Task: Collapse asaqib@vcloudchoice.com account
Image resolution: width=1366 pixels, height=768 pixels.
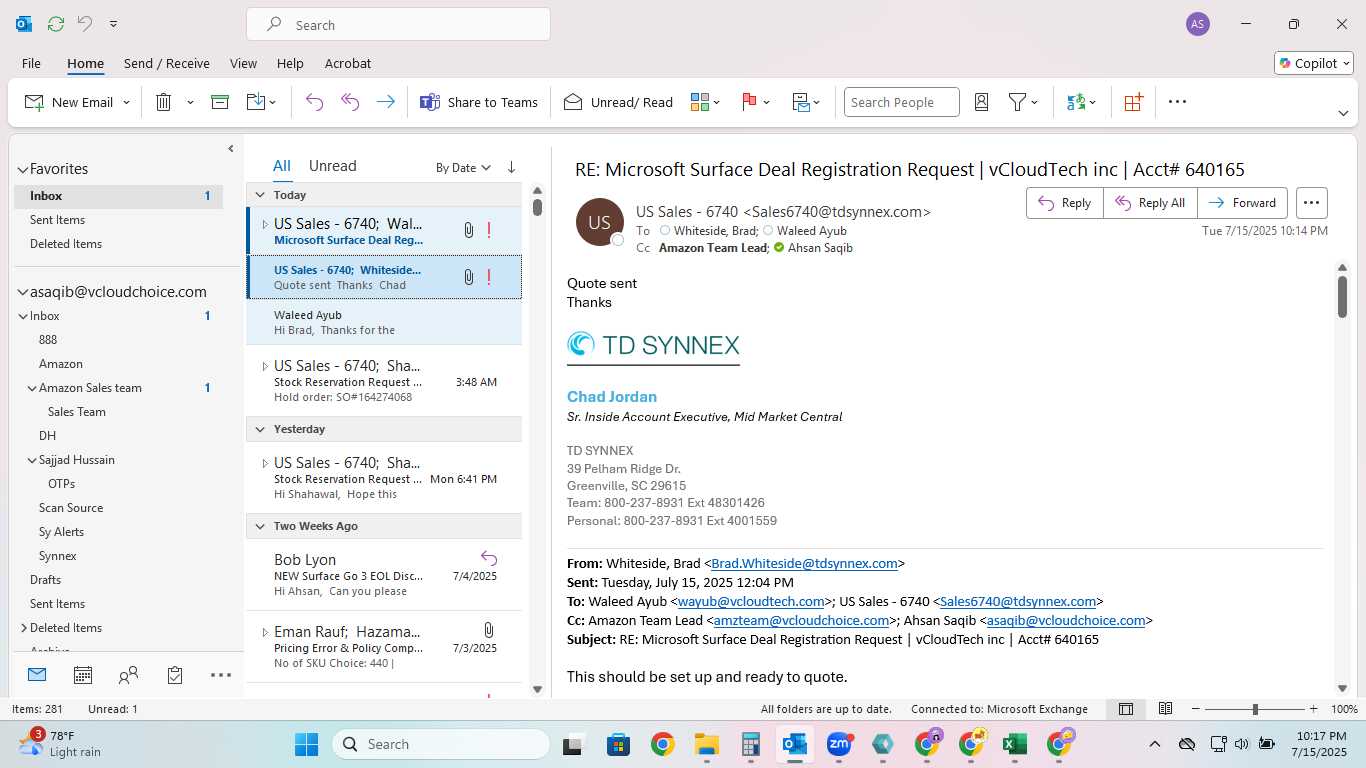Action: [22, 292]
